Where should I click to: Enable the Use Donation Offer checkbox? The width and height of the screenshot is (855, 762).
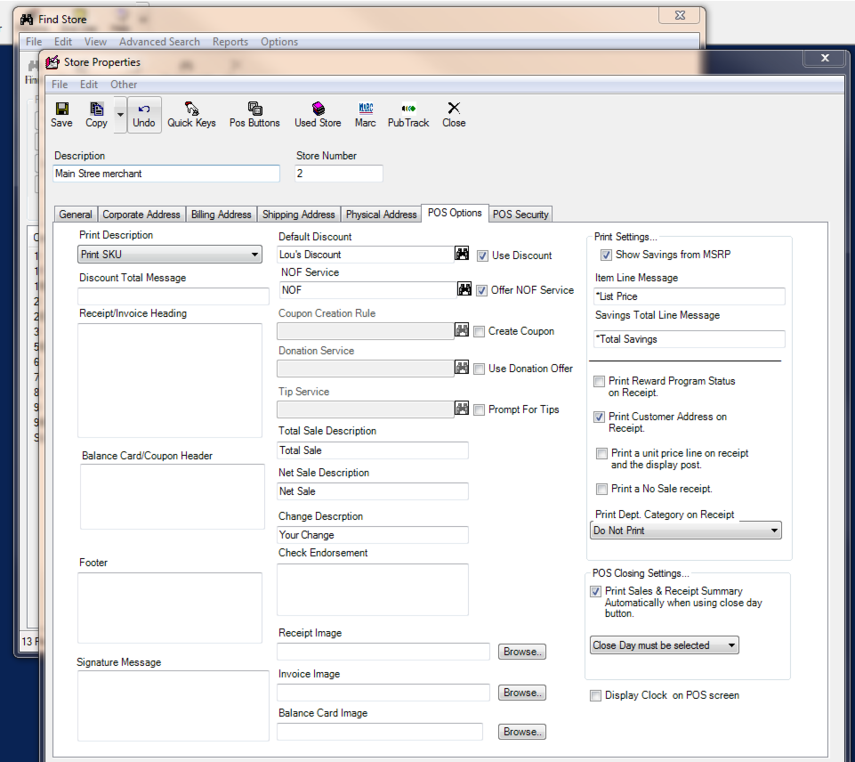(479, 369)
